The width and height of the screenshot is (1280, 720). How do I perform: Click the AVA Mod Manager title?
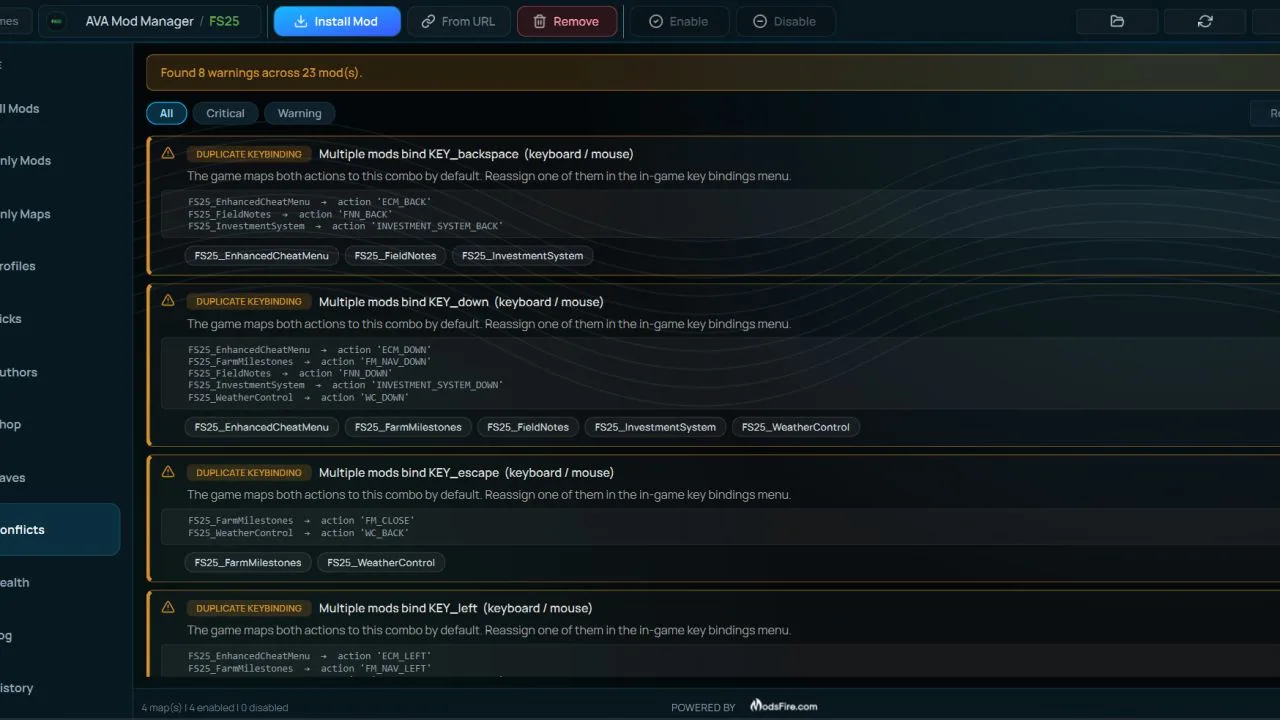tap(139, 21)
